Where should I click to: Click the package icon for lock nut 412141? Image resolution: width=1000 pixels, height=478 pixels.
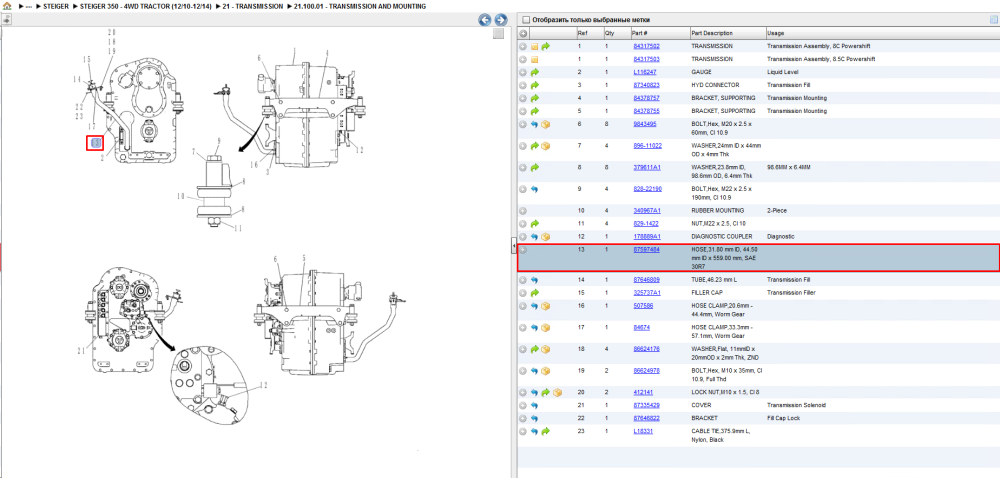point(557,393)
